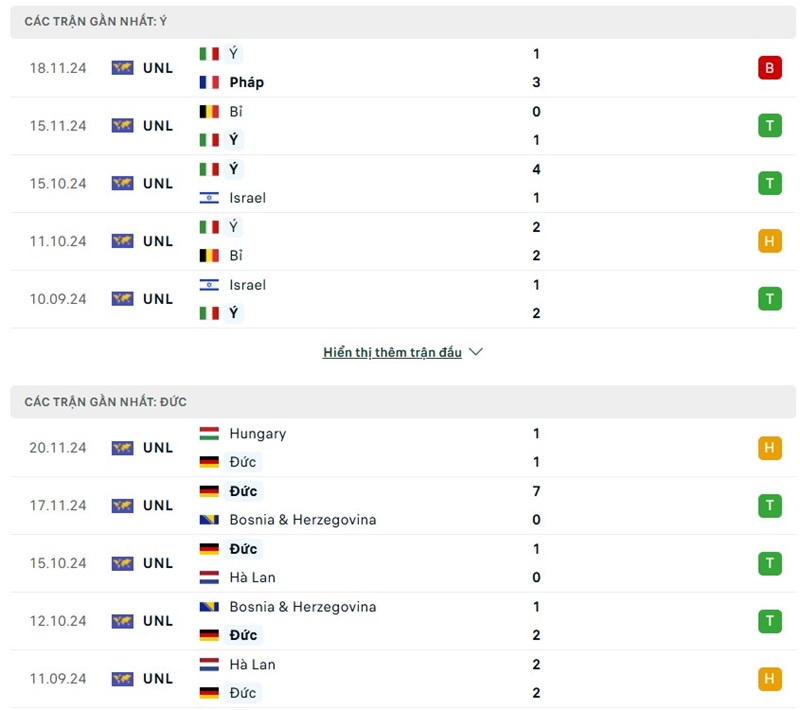The width and height of the screenshot is (800, 710).
Task: Click the red B result badge
Action: click(x=770, y=67)
